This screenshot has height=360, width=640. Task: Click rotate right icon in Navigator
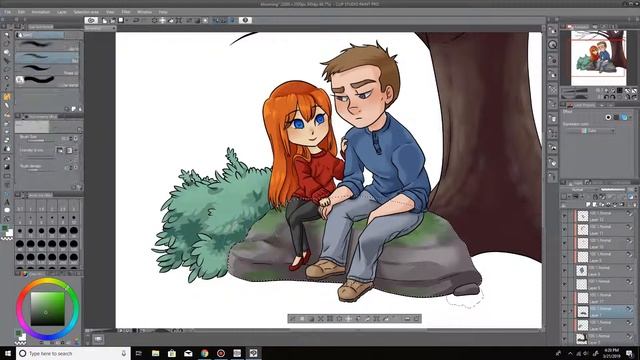613,97
